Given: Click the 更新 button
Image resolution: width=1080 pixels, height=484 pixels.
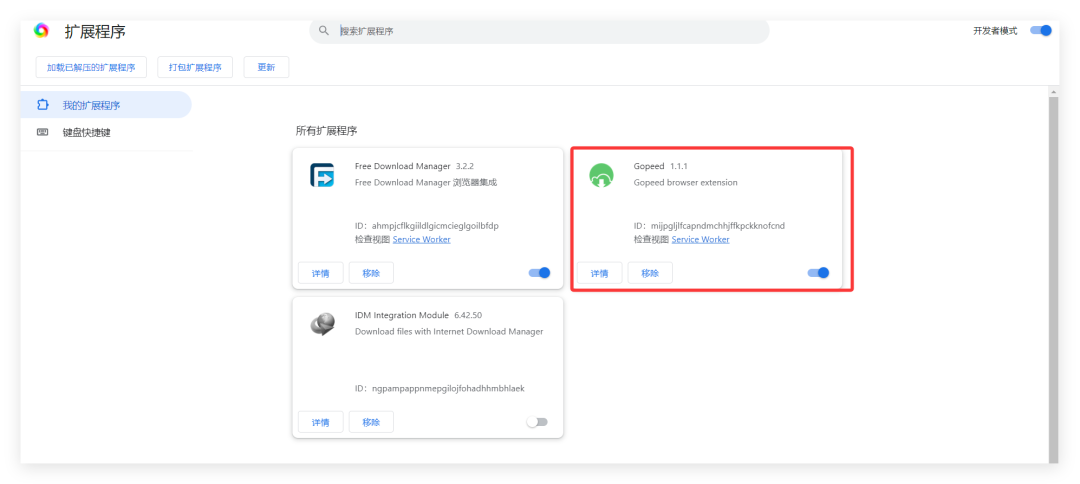Looking at the screenshot, I should 266,67.
